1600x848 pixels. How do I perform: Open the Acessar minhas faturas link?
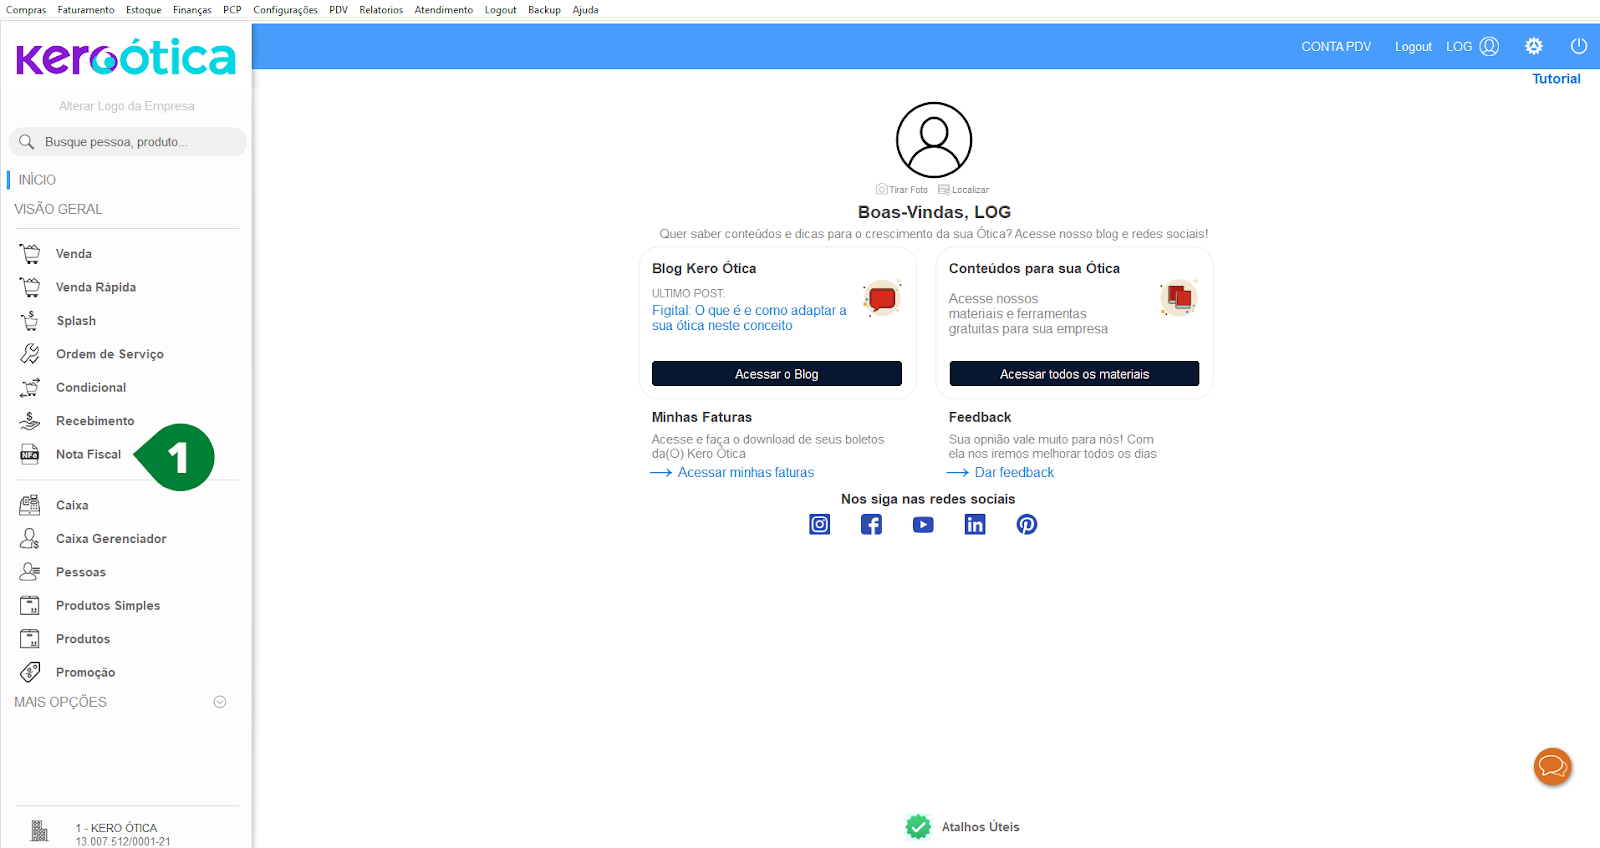tap(746, 473)
